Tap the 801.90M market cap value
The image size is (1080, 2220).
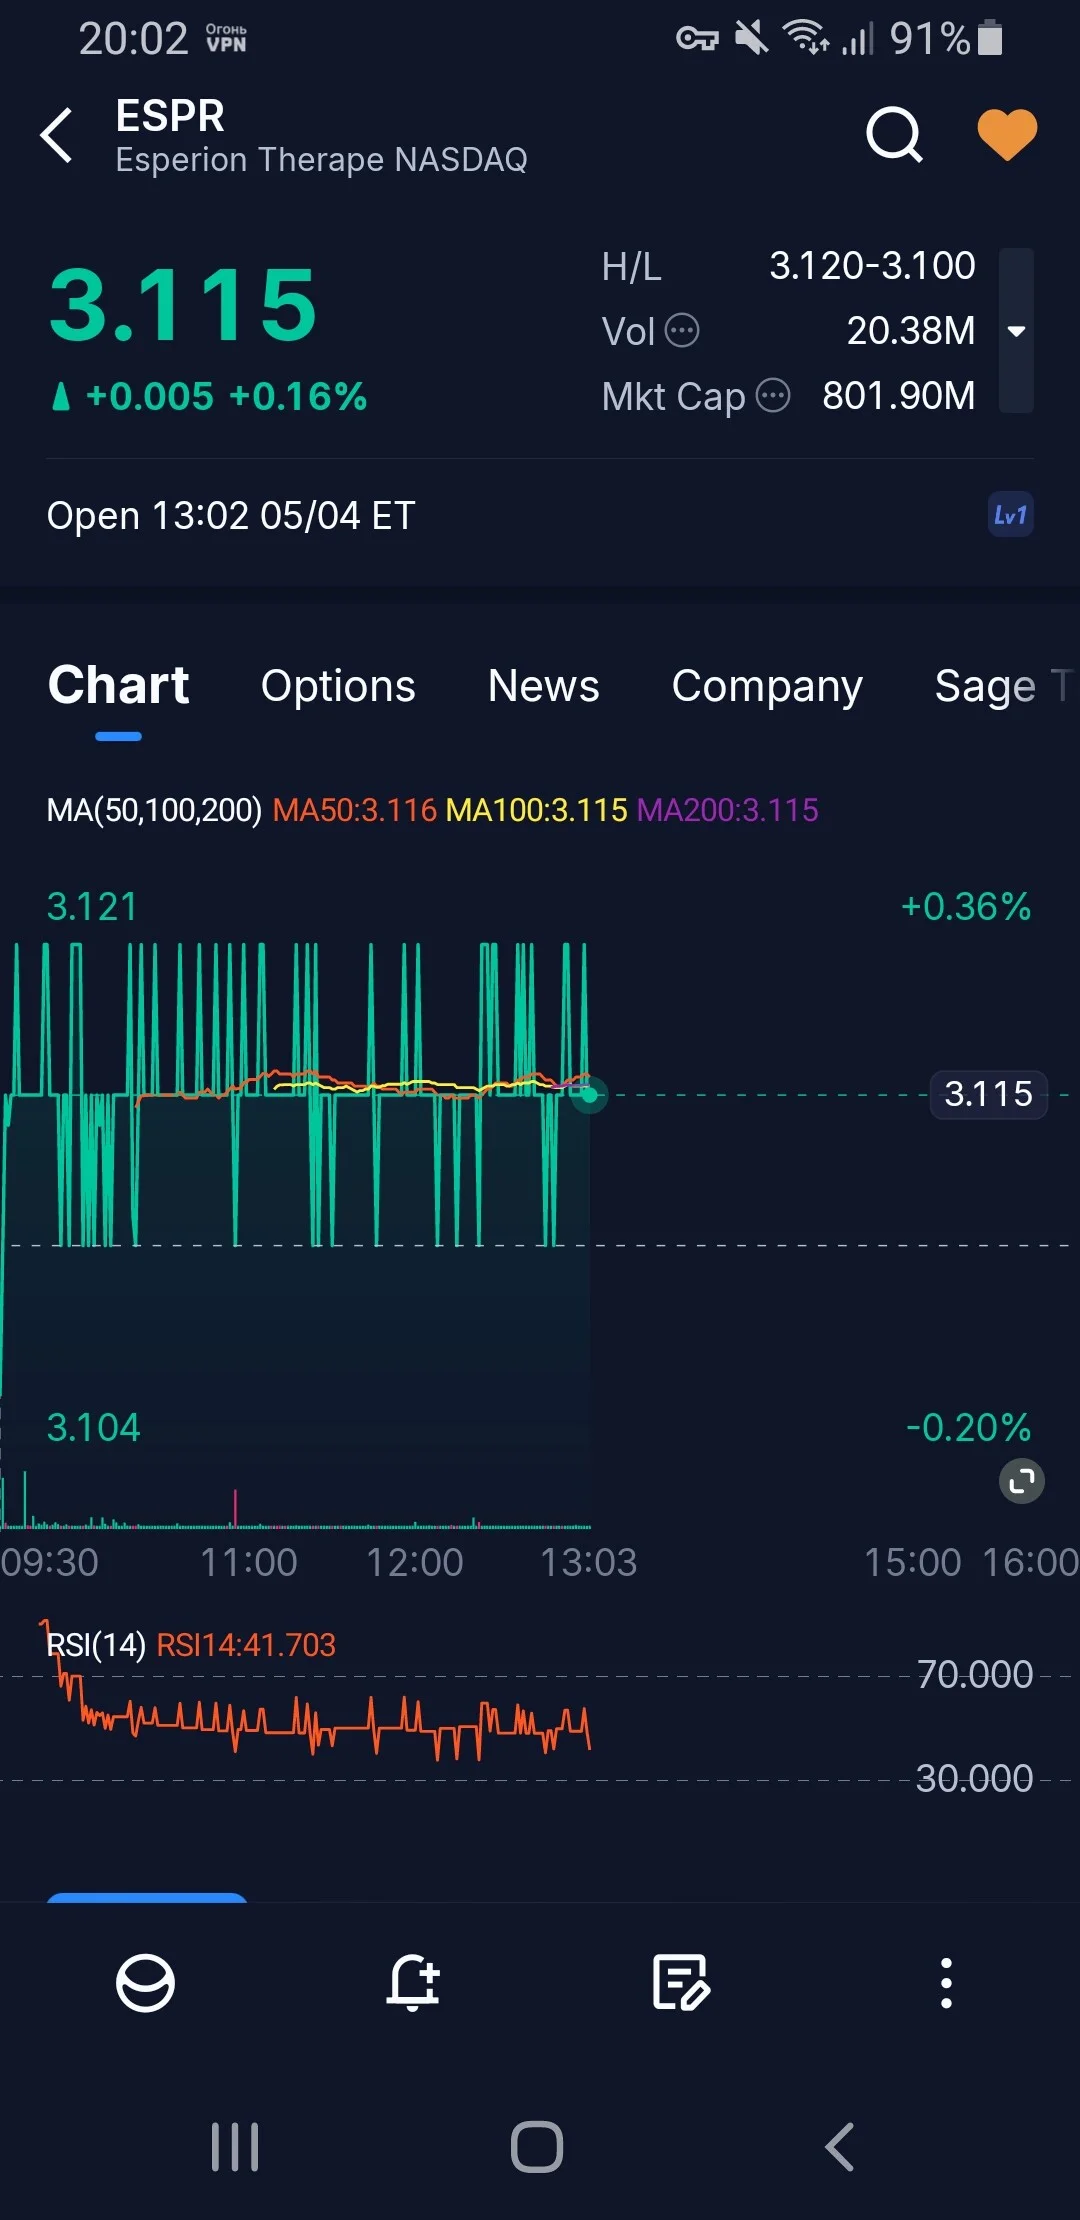(899, 396)
